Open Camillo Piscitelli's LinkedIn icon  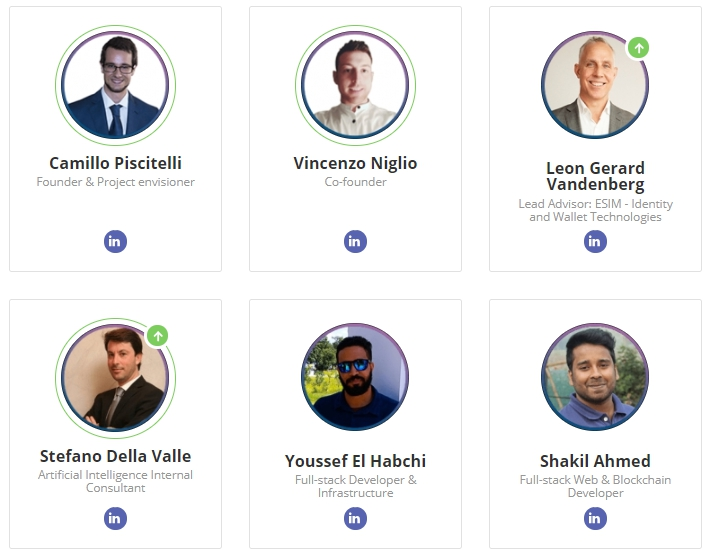click(115, 242)
